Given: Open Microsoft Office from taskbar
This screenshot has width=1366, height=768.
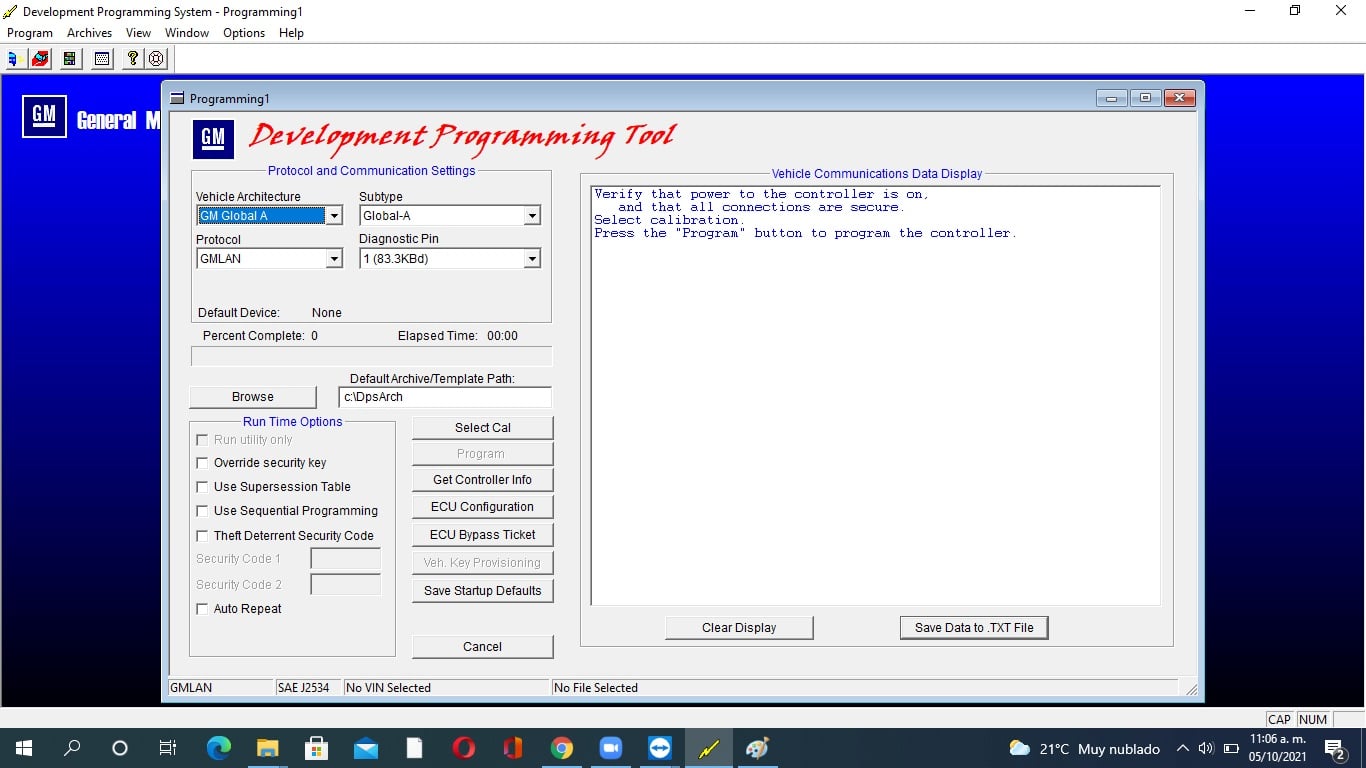Looking at the screenshot, I should [512, 748].
